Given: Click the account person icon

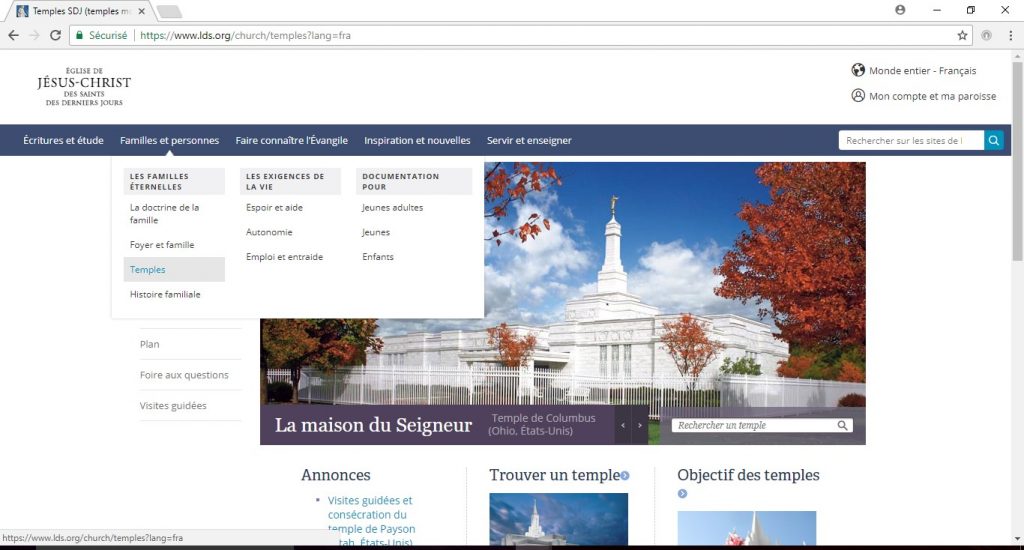Looking at the screenshot, I should 858,95.
